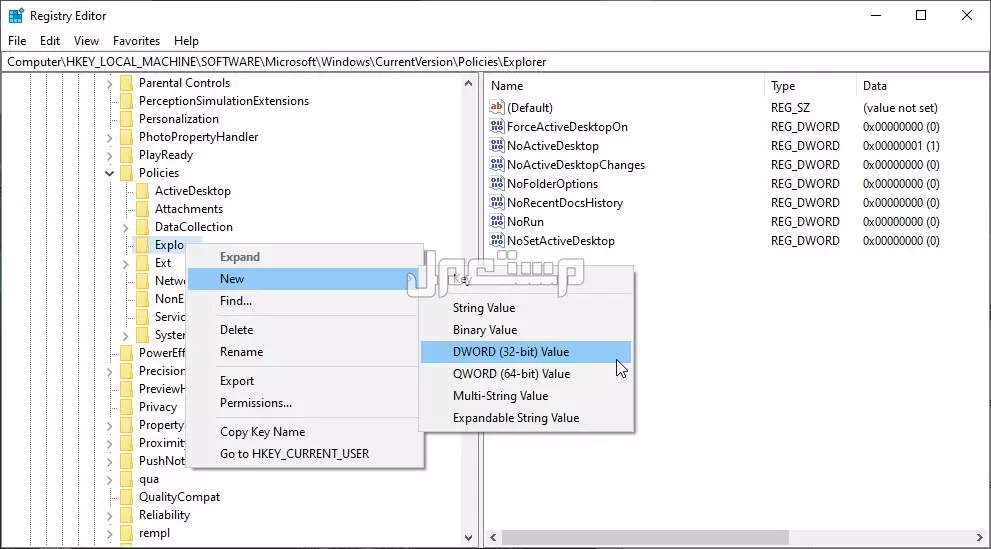Click the NoActiveDesktopChanges DWORD icon
Screen dimensions: 991x549
click(x=497, y=164)
